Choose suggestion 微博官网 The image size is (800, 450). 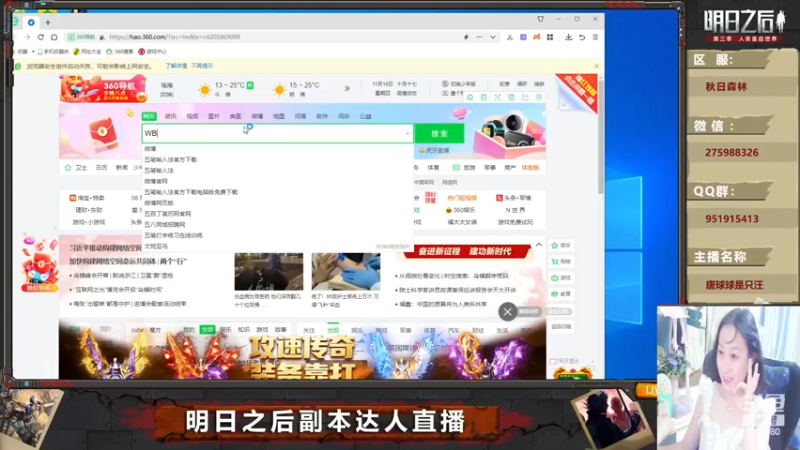coord(156,181)
